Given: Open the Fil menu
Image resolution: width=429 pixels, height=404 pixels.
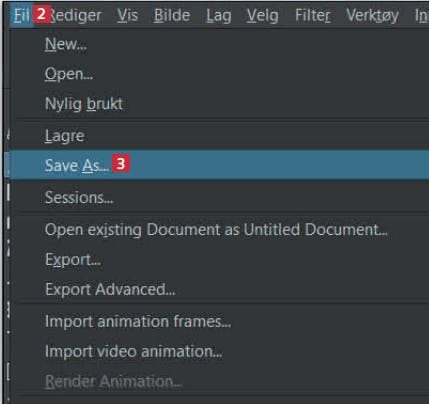Looking at the screenshot, I should point(21,15).
